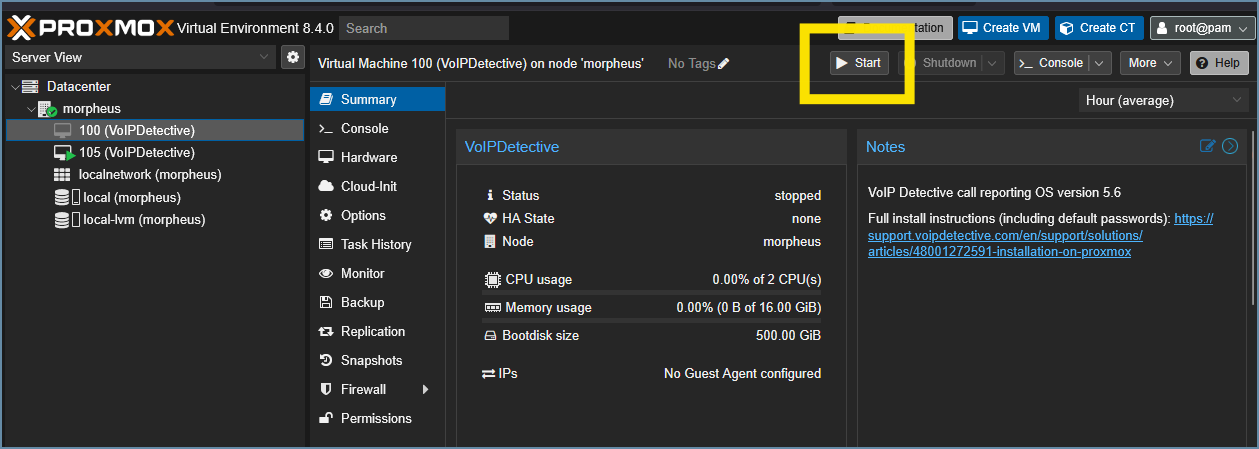Click running VM 105 monitor icon

63,153
